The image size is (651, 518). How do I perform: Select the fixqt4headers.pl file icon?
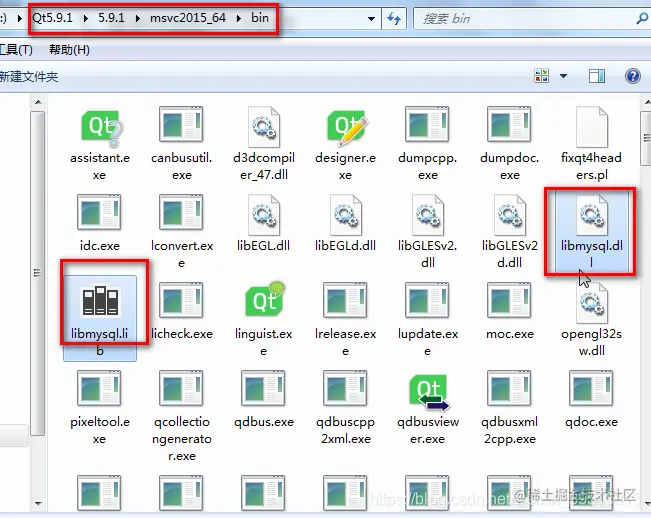coord(592,126)
